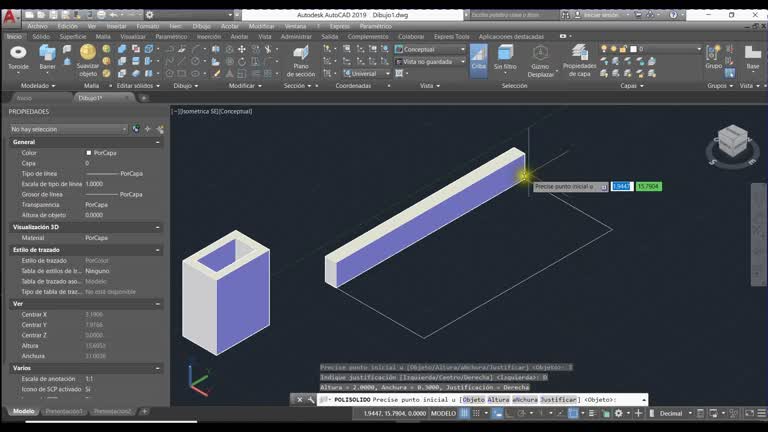768x432 pixels.
Task: Toggle dynamic input in status bar
Action: point(497,413)
